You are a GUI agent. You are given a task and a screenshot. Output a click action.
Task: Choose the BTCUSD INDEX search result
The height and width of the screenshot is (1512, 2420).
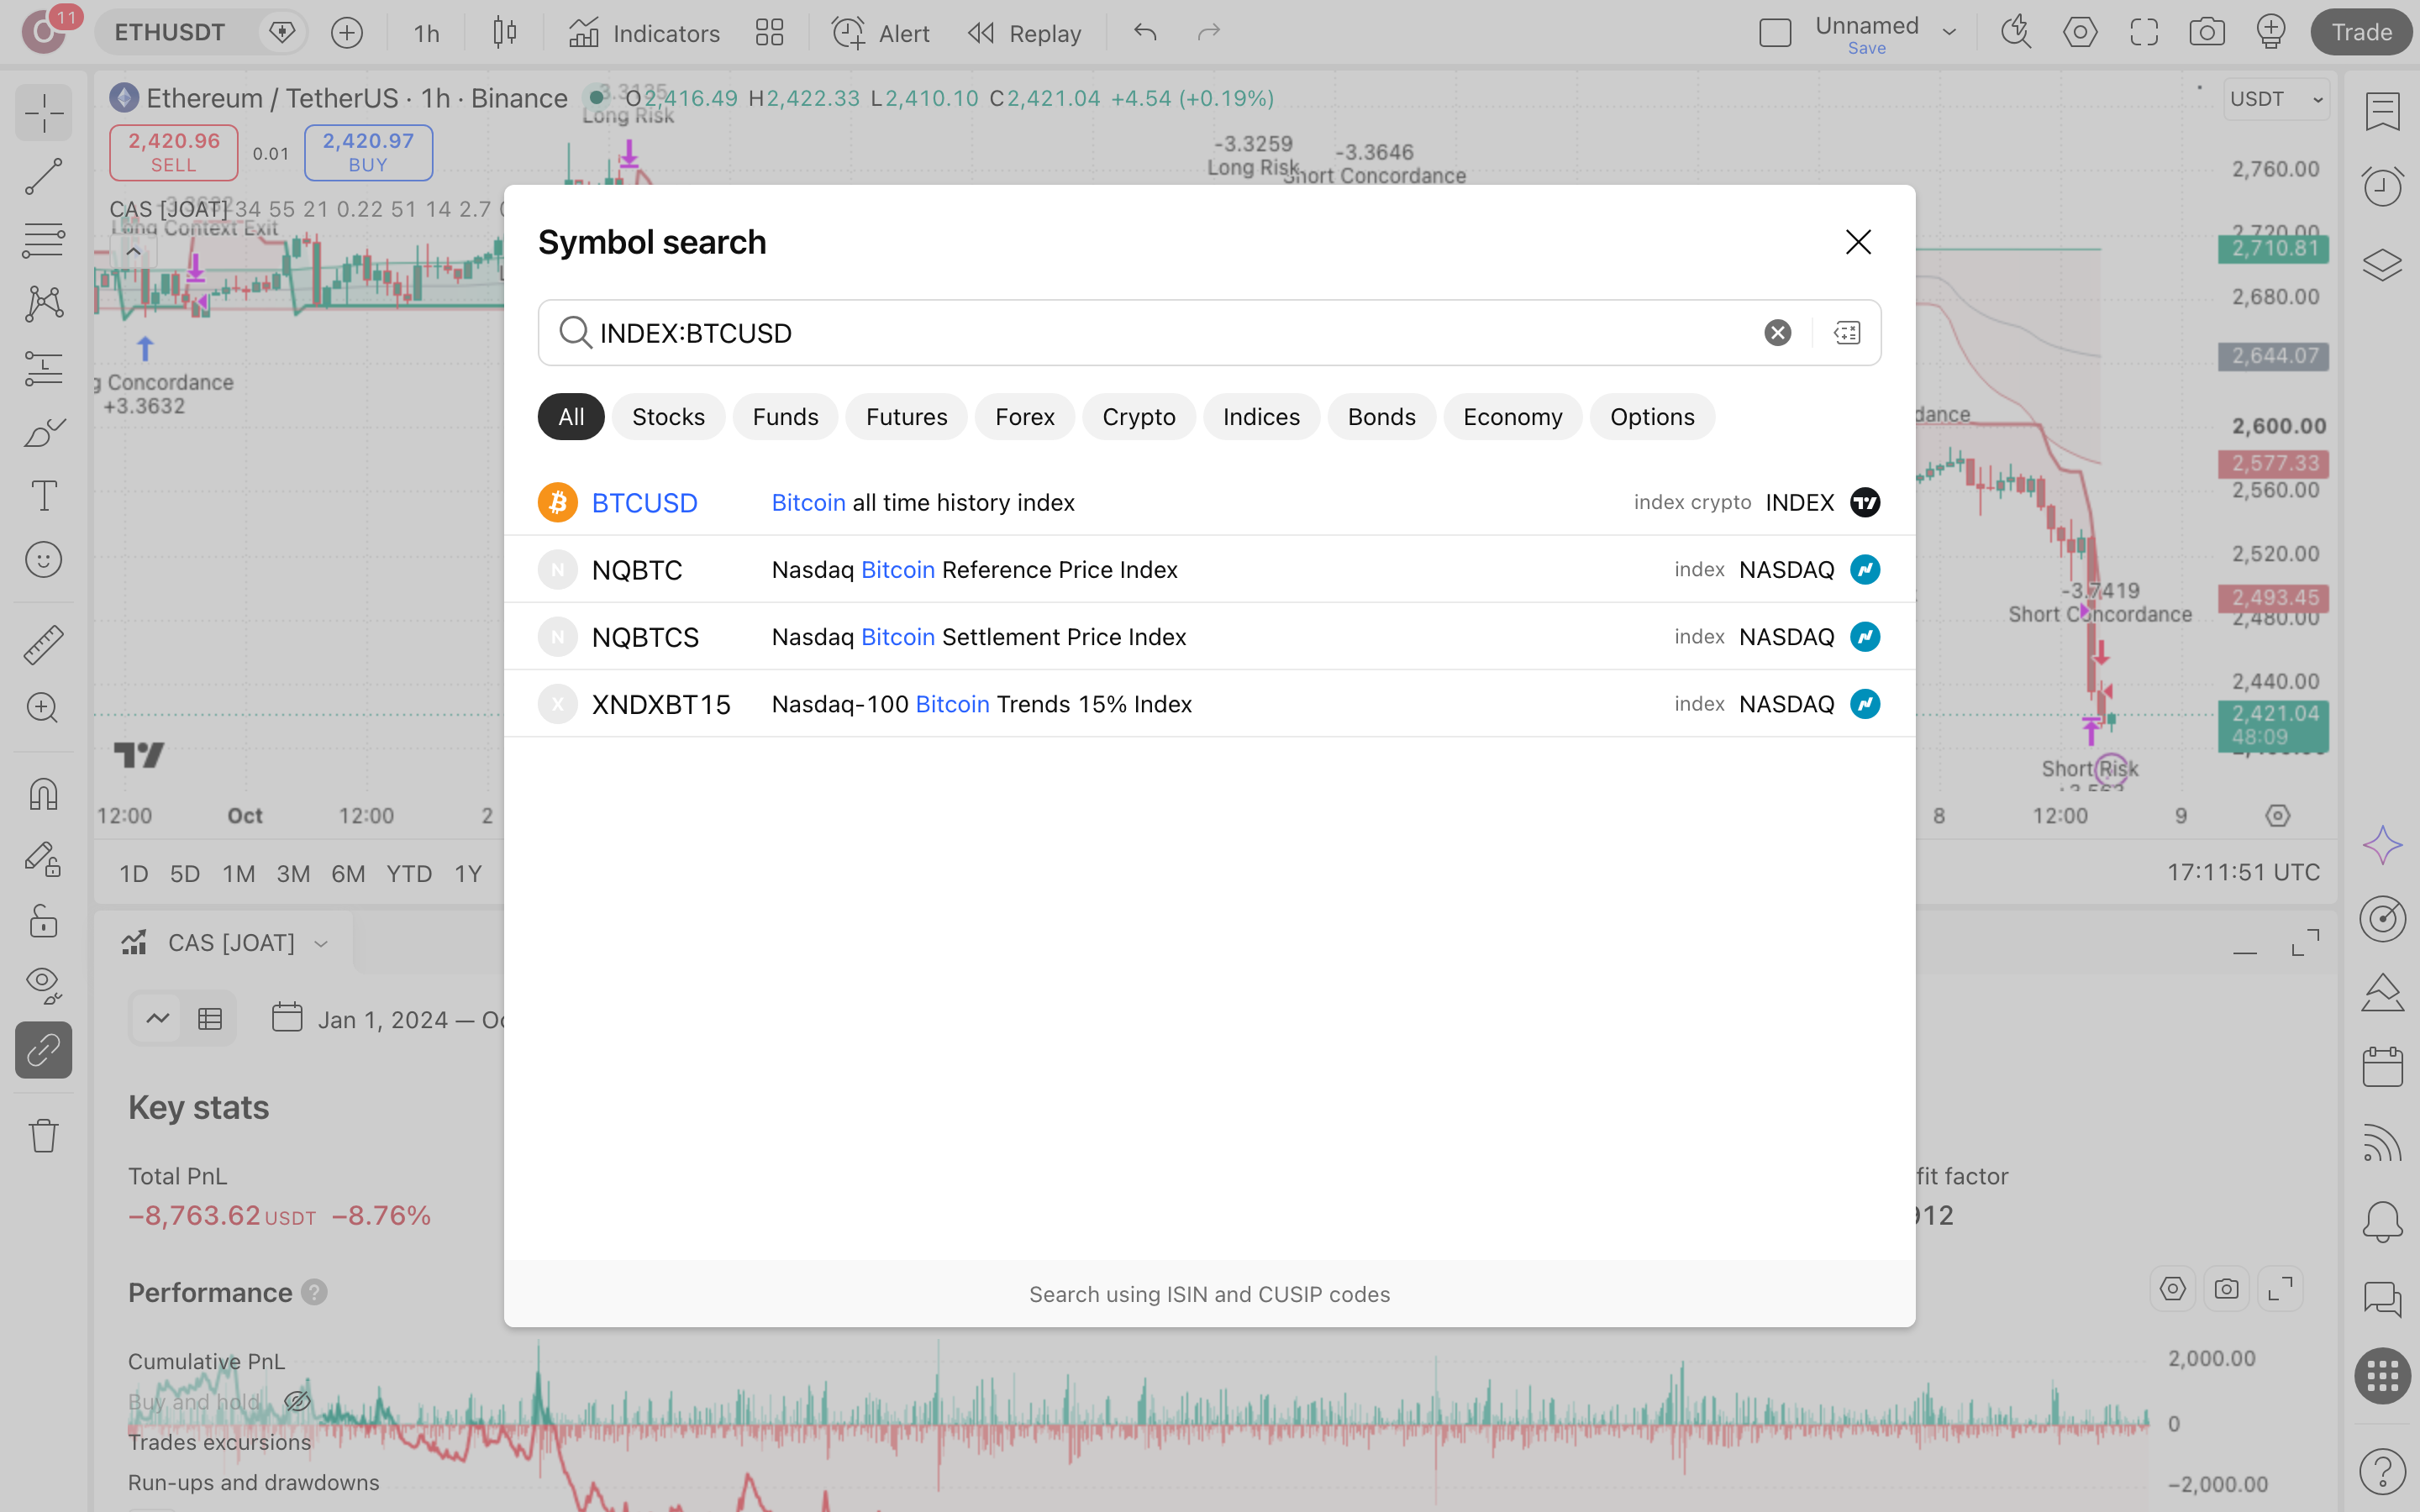[1209, 502]
